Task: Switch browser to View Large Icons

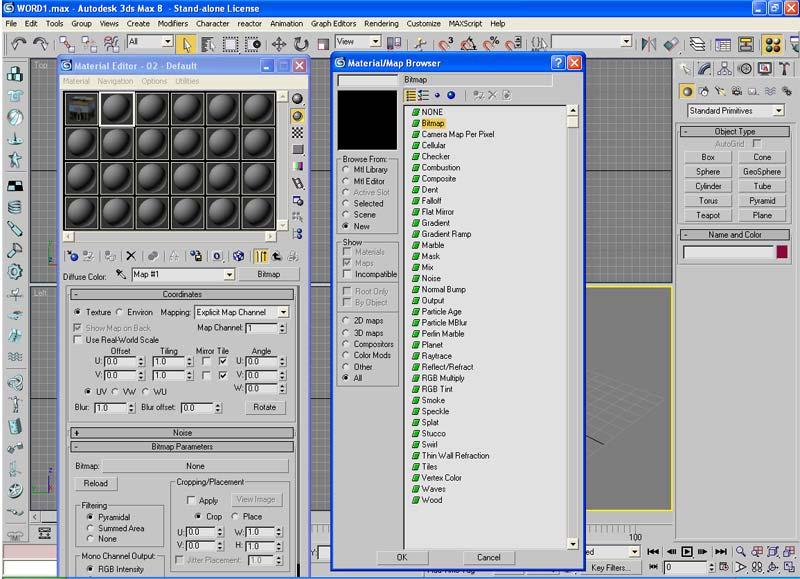Action: (x=451, y=95)
